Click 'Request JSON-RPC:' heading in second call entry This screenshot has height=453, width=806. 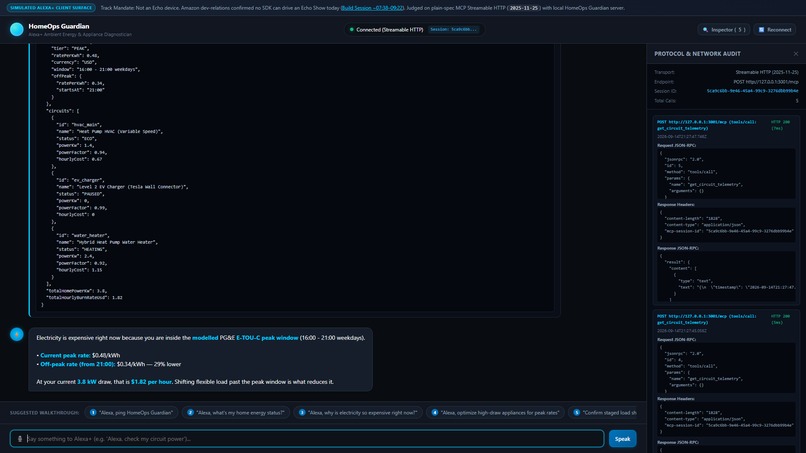(676, 339)
